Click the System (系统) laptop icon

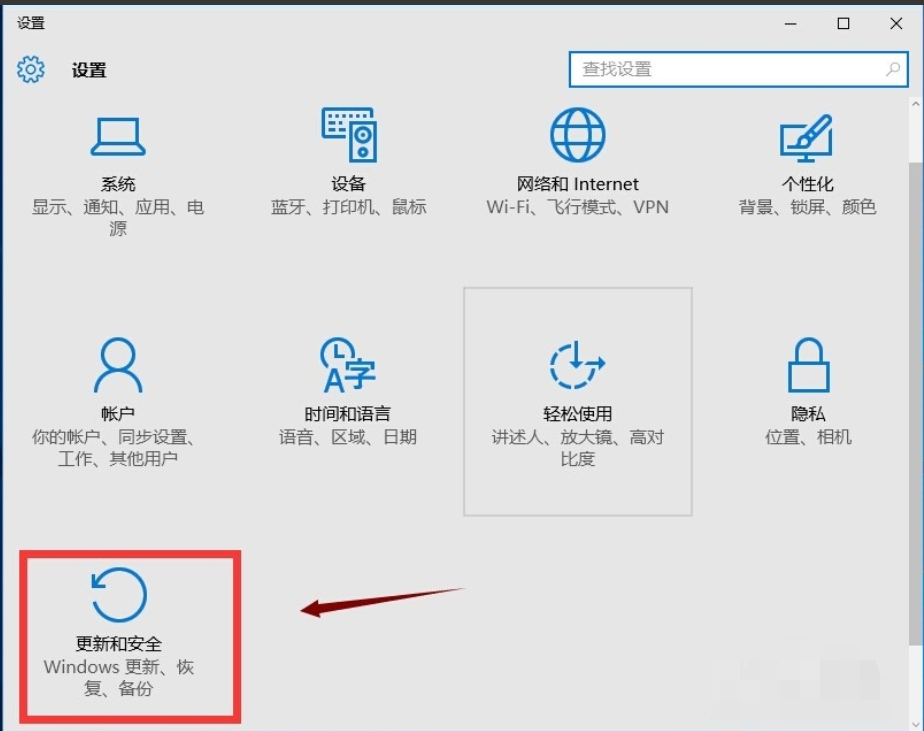tap(118, 136)
